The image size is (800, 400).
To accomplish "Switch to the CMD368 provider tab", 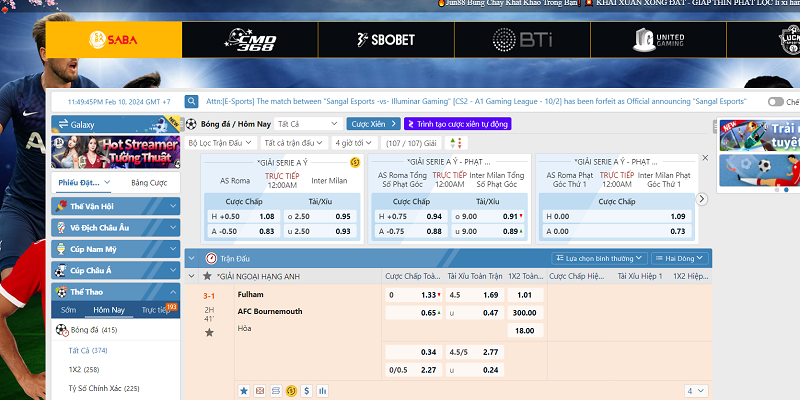I will (250, 40).
